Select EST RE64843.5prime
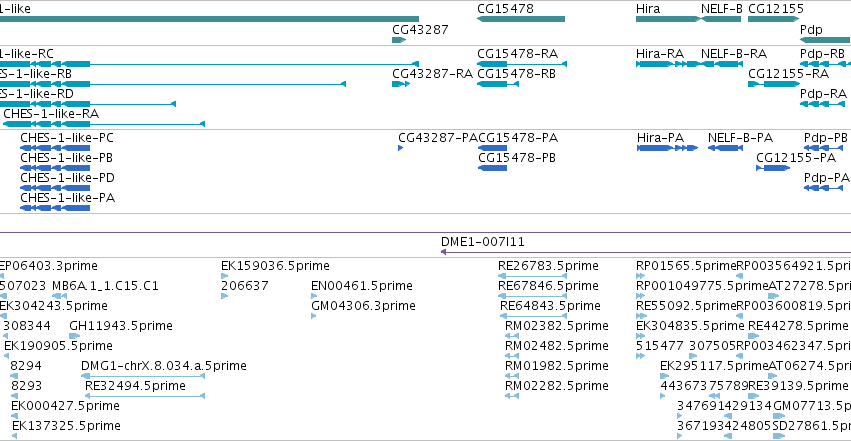Viewport: 851px width, 441px height. 534,316
